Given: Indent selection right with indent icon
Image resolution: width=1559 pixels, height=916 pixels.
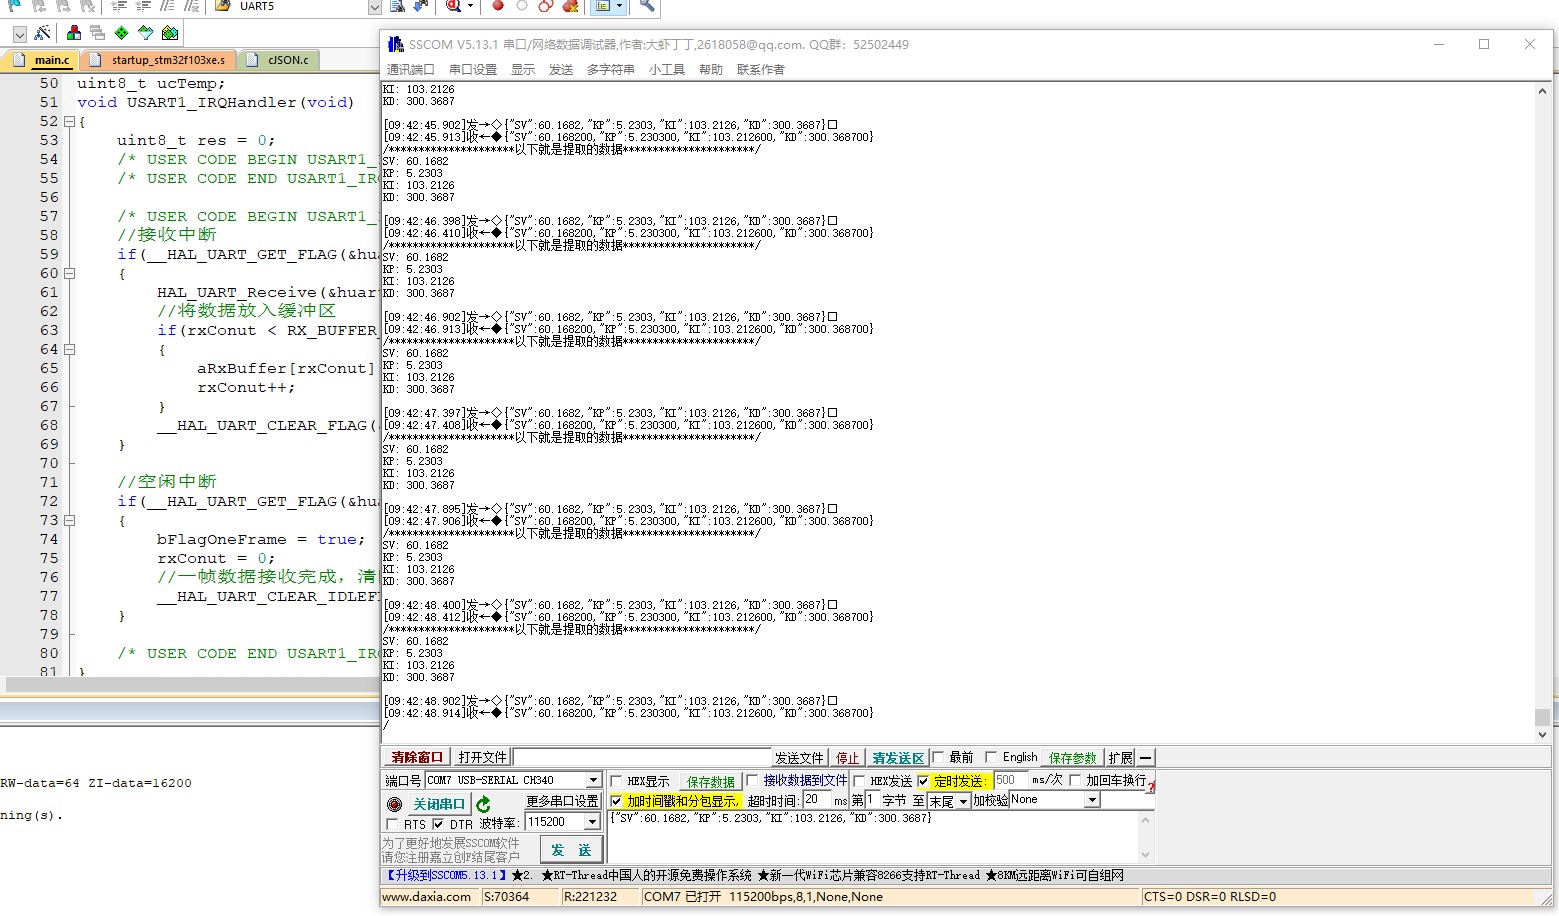Looking at the screenshot, I should 119,7.
